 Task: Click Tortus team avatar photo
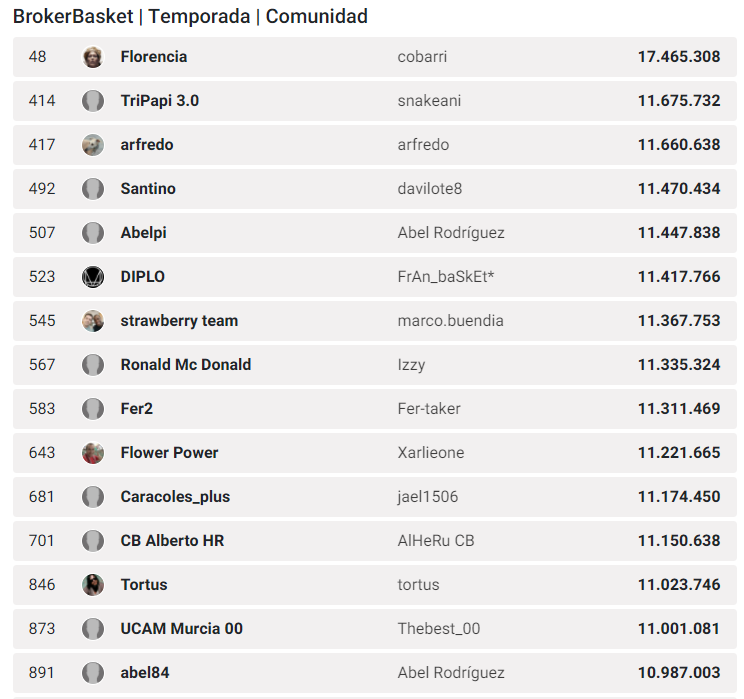[93, 585]
